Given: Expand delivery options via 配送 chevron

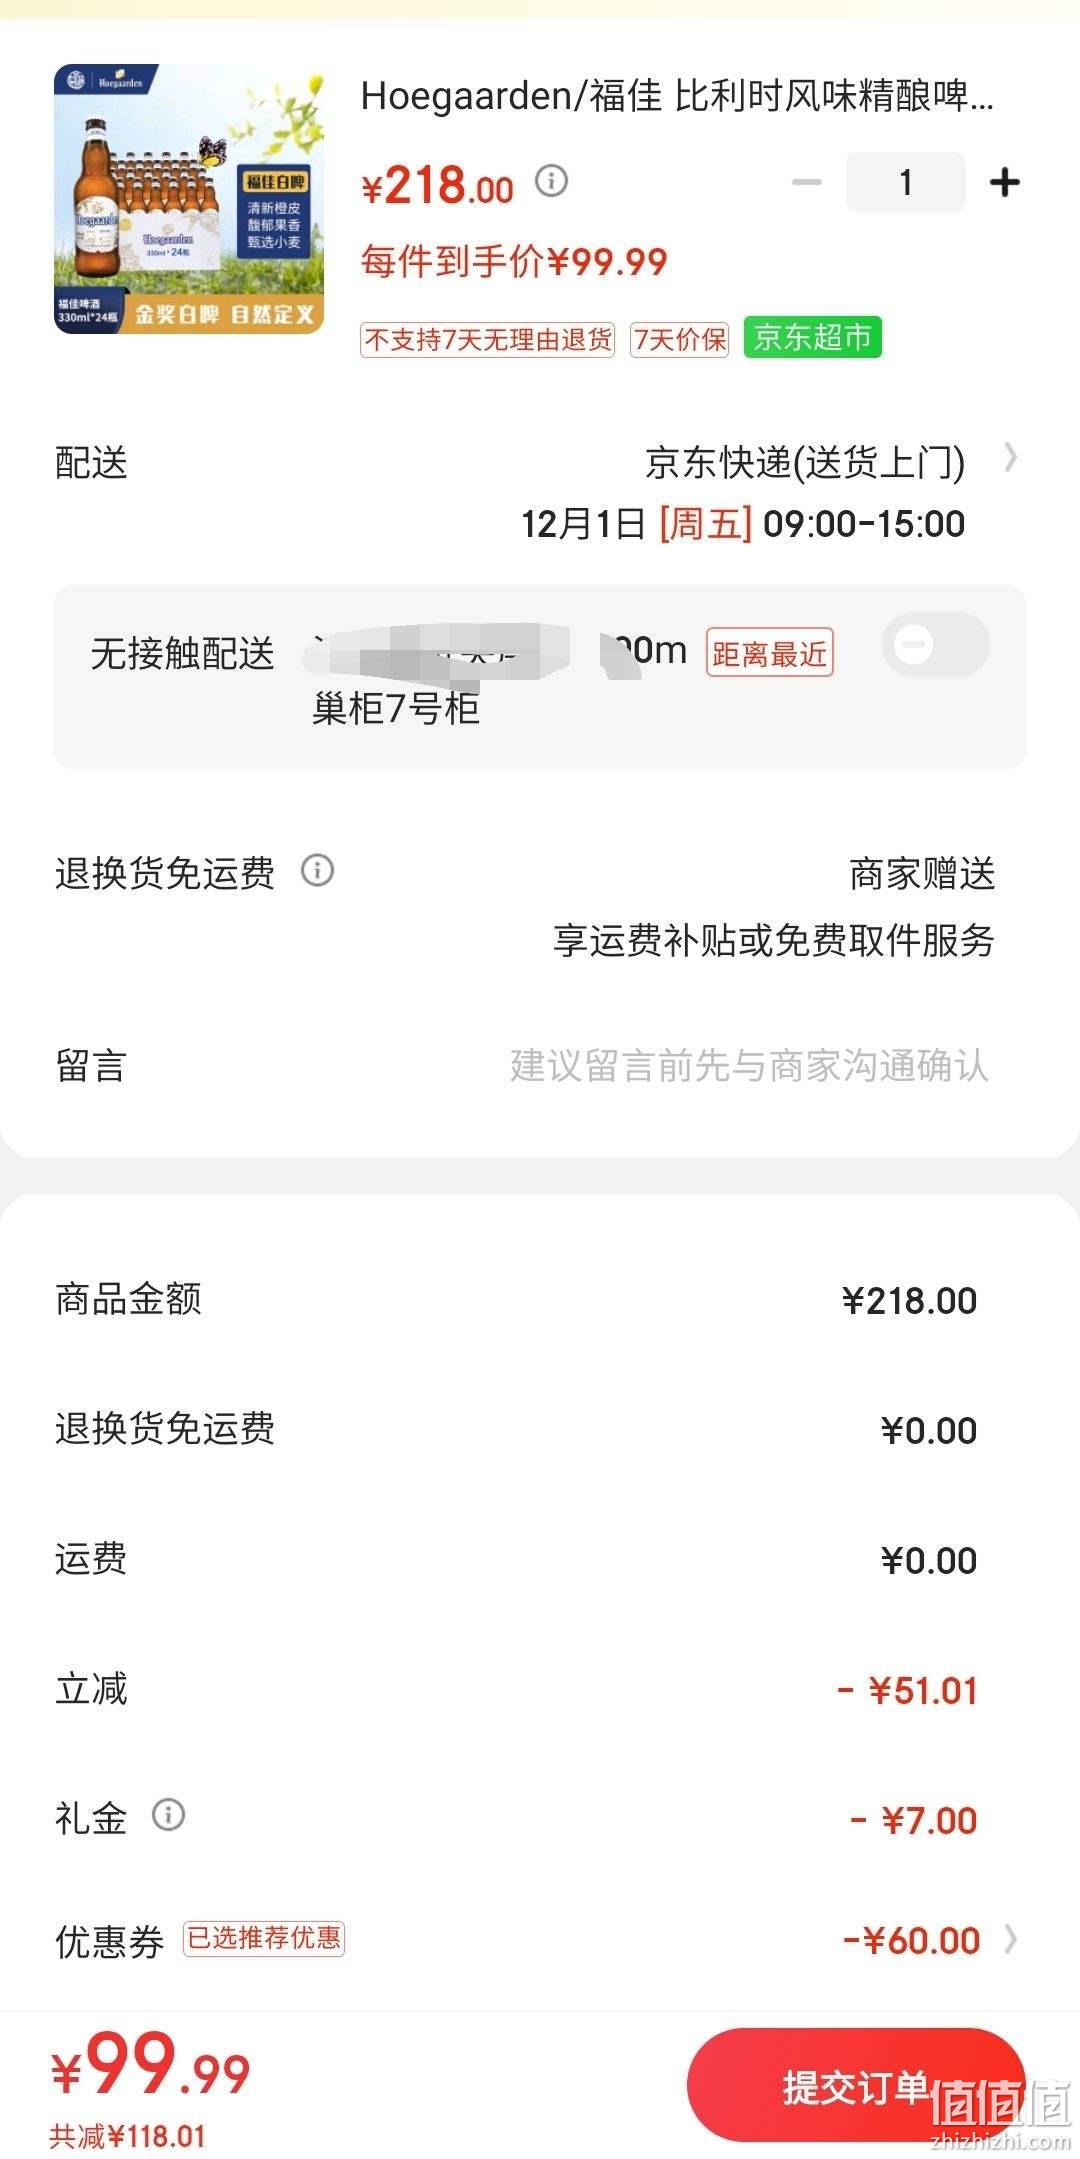Looking at the screenshot, I should tap(1011, 459).
